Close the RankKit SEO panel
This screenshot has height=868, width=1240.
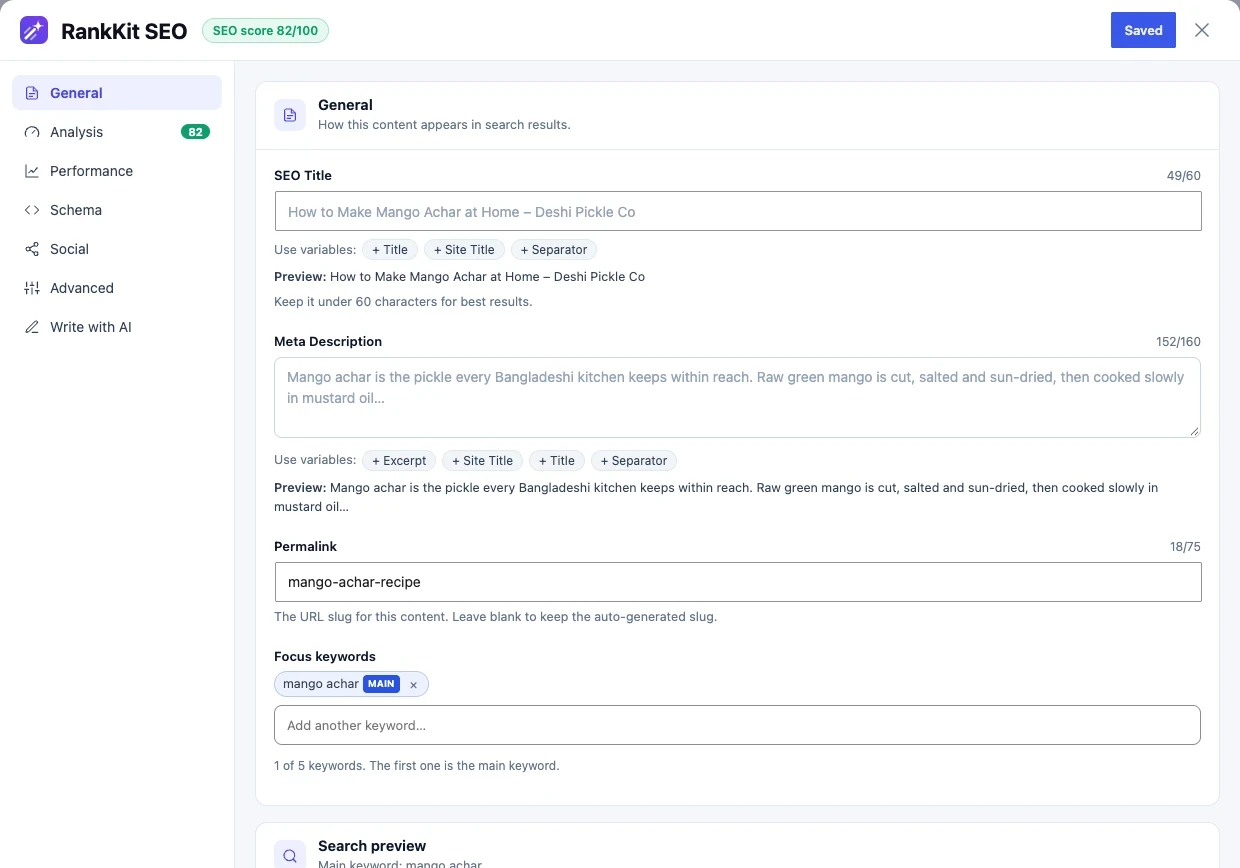(x=1202, y=30)
